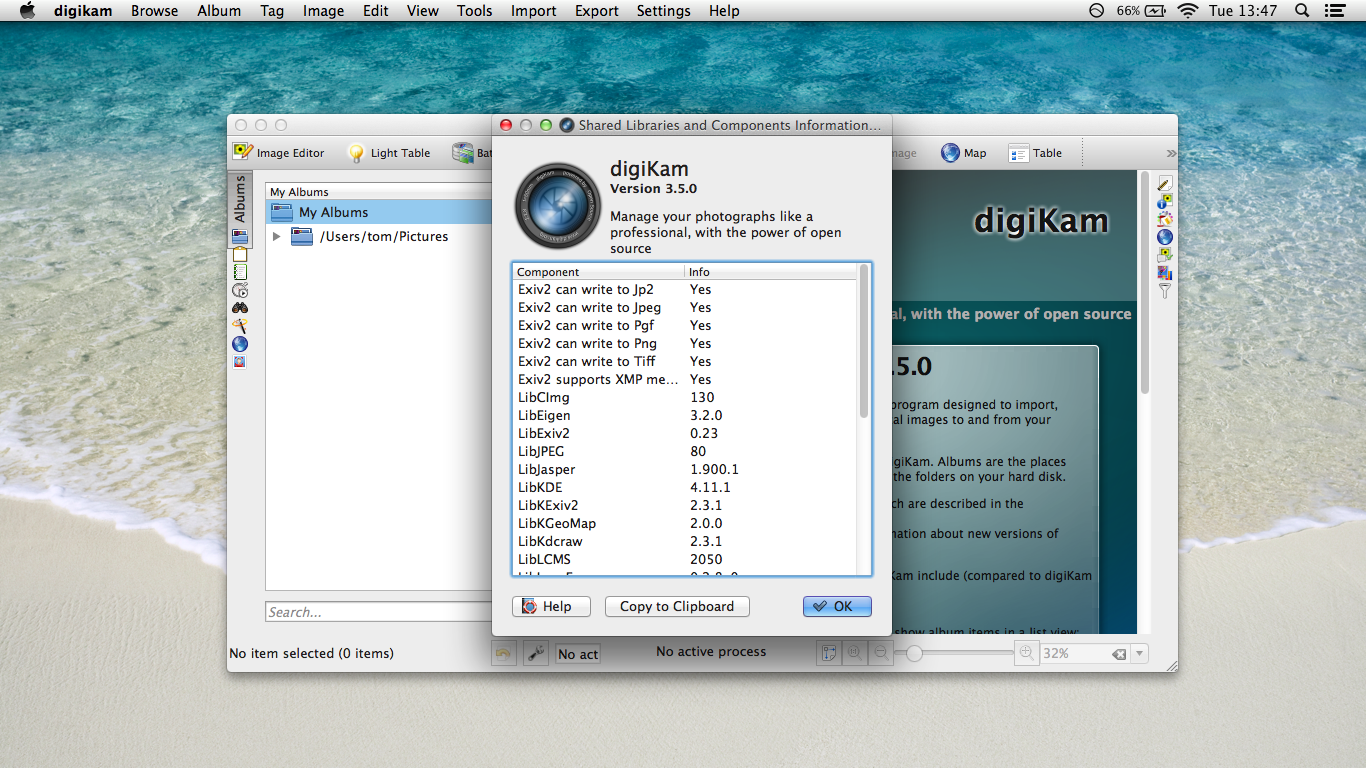This screenshot has height=768, width=1366.
Task: Select the My Albums root item
Action: click(x=379, y=212)
